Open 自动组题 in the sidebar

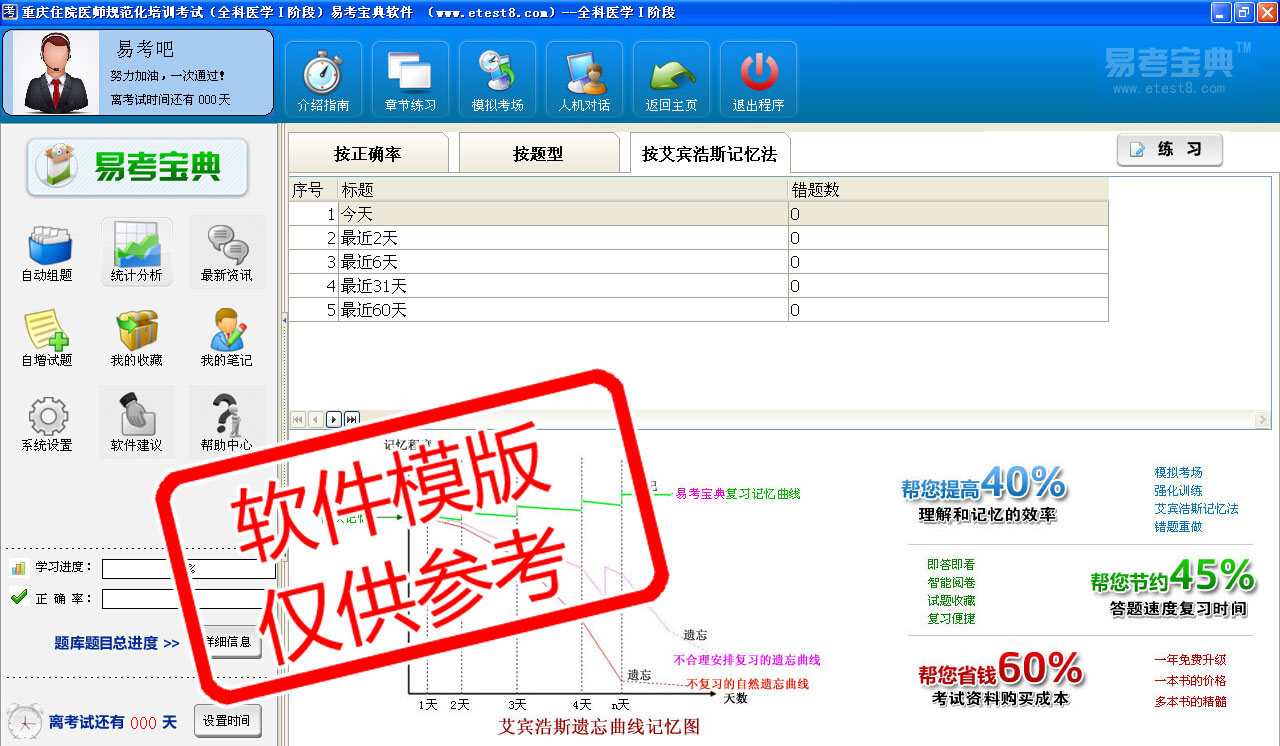coord(47,253)
